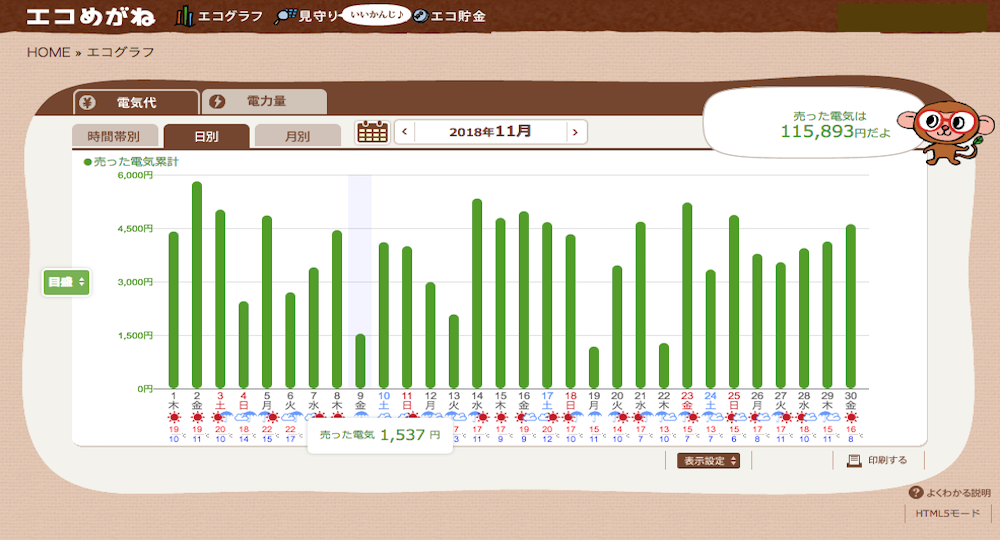Switch to the 電力量 tab

pyautogui.click(x=264, y=101)
